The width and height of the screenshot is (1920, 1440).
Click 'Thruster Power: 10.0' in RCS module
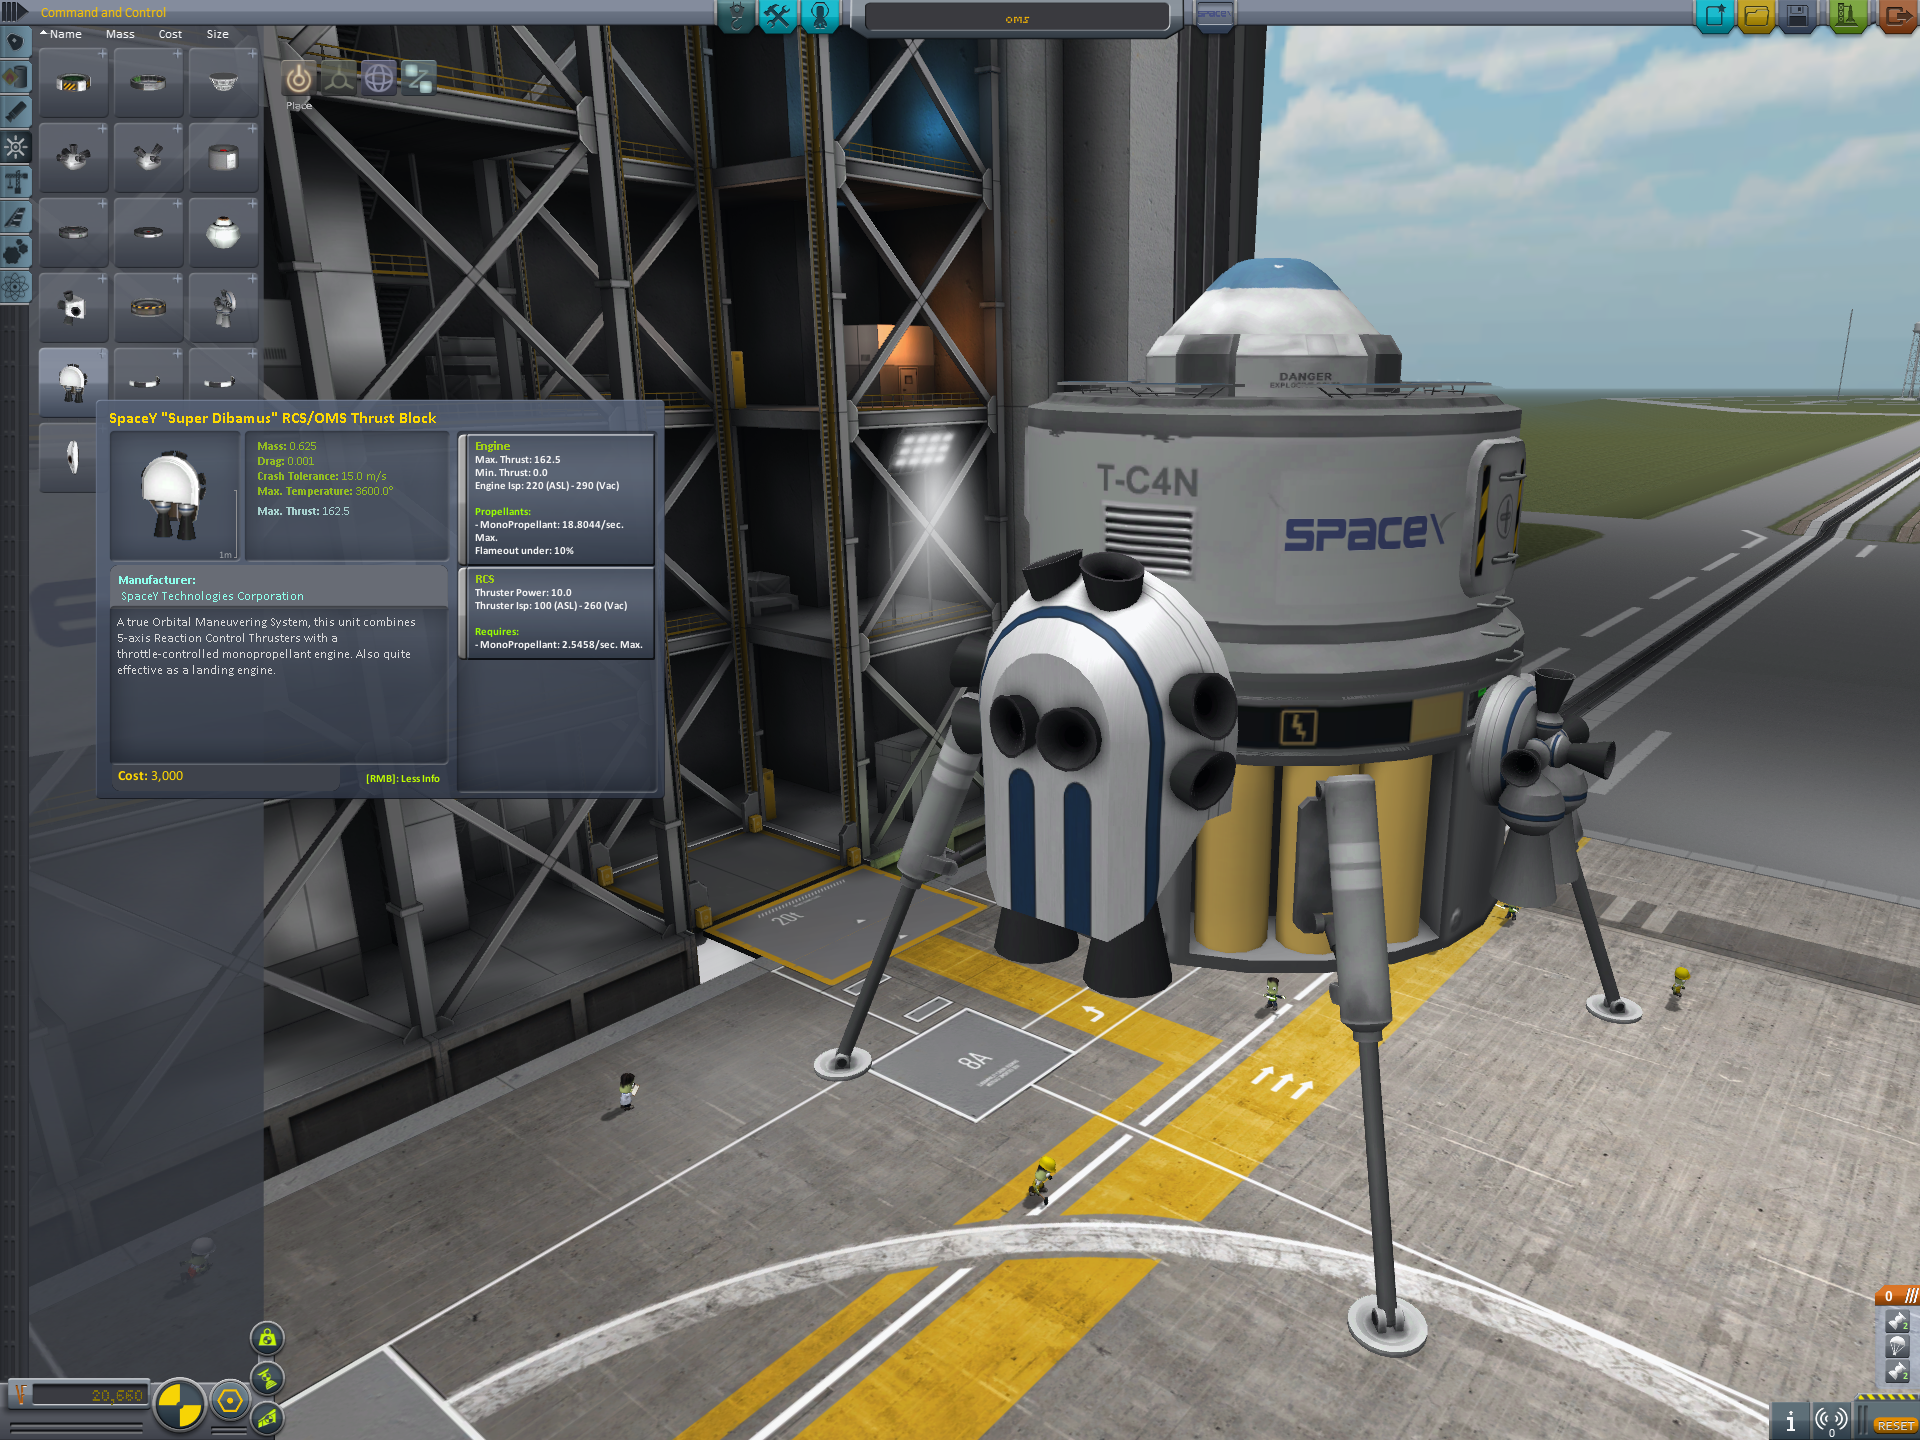(x=523, y=592)
